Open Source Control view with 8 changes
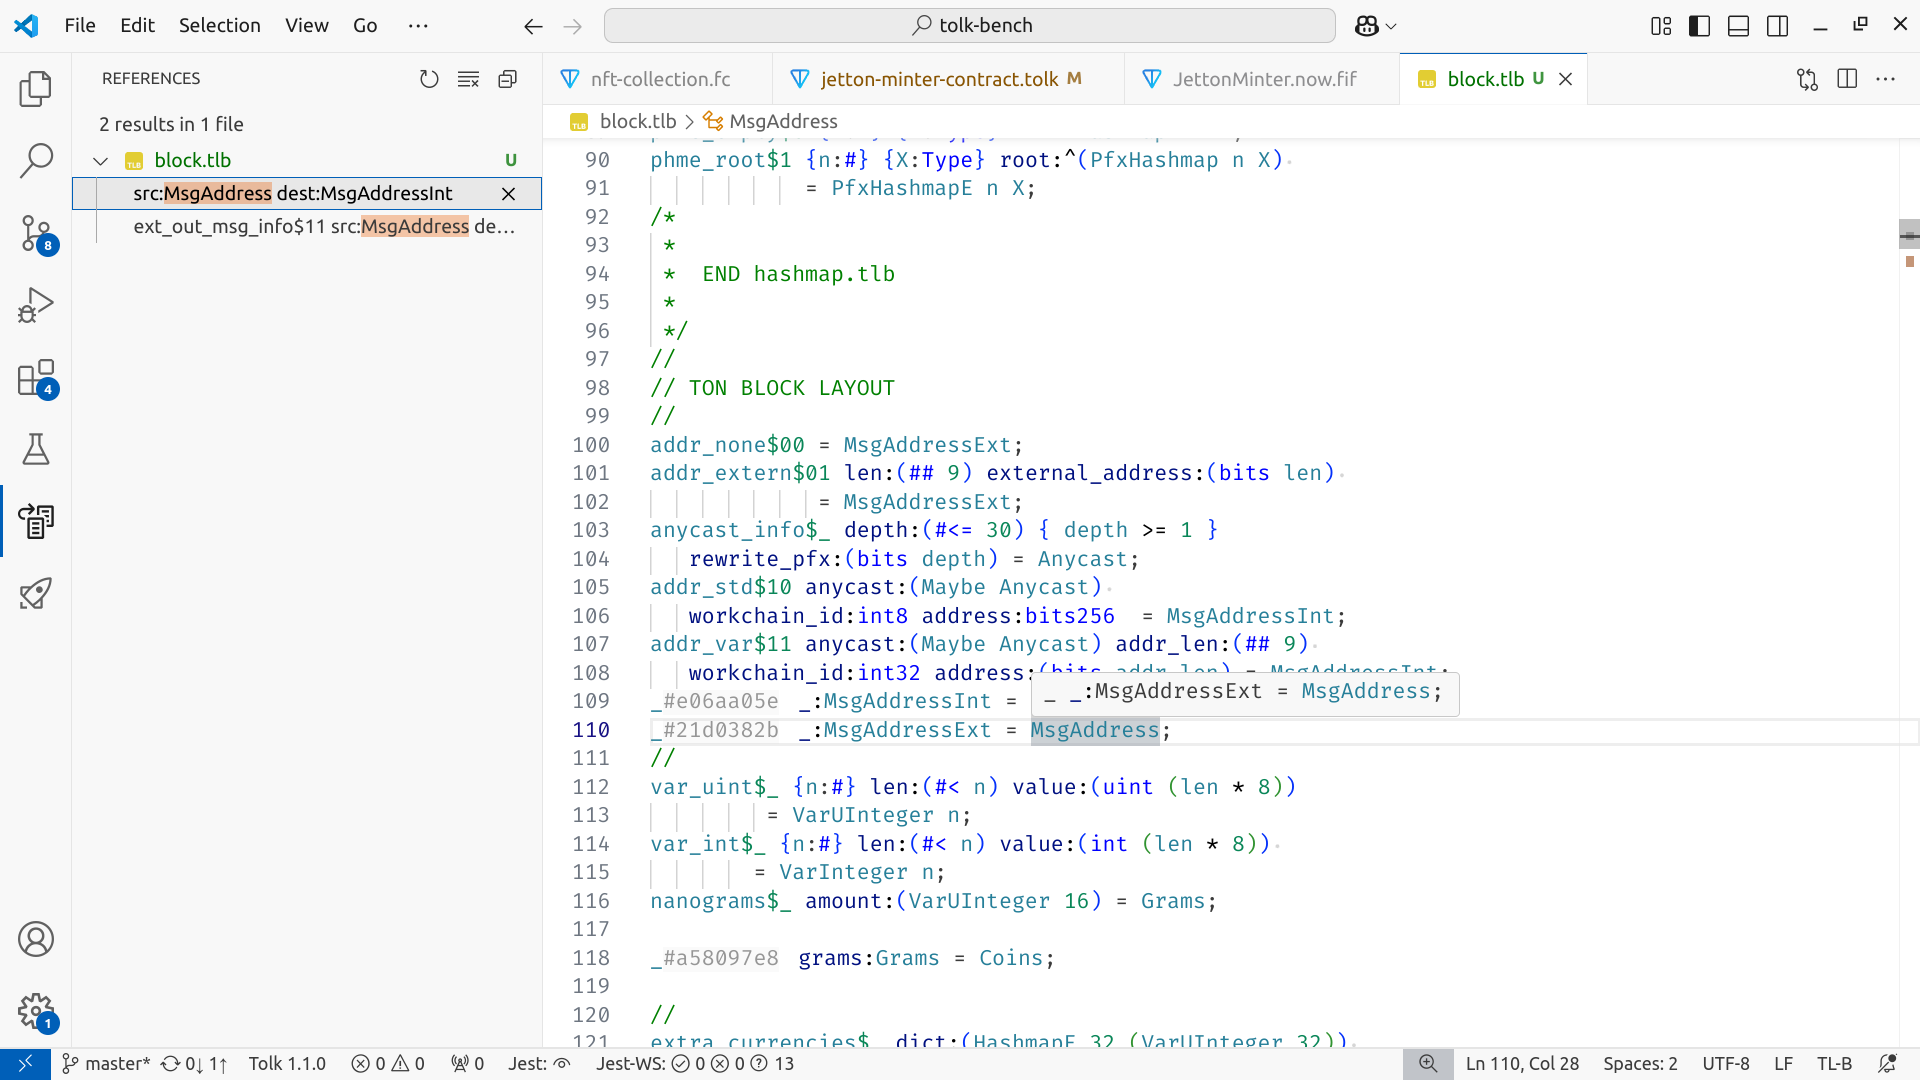Screen dimensions: 1920x1080 [36, 234]
